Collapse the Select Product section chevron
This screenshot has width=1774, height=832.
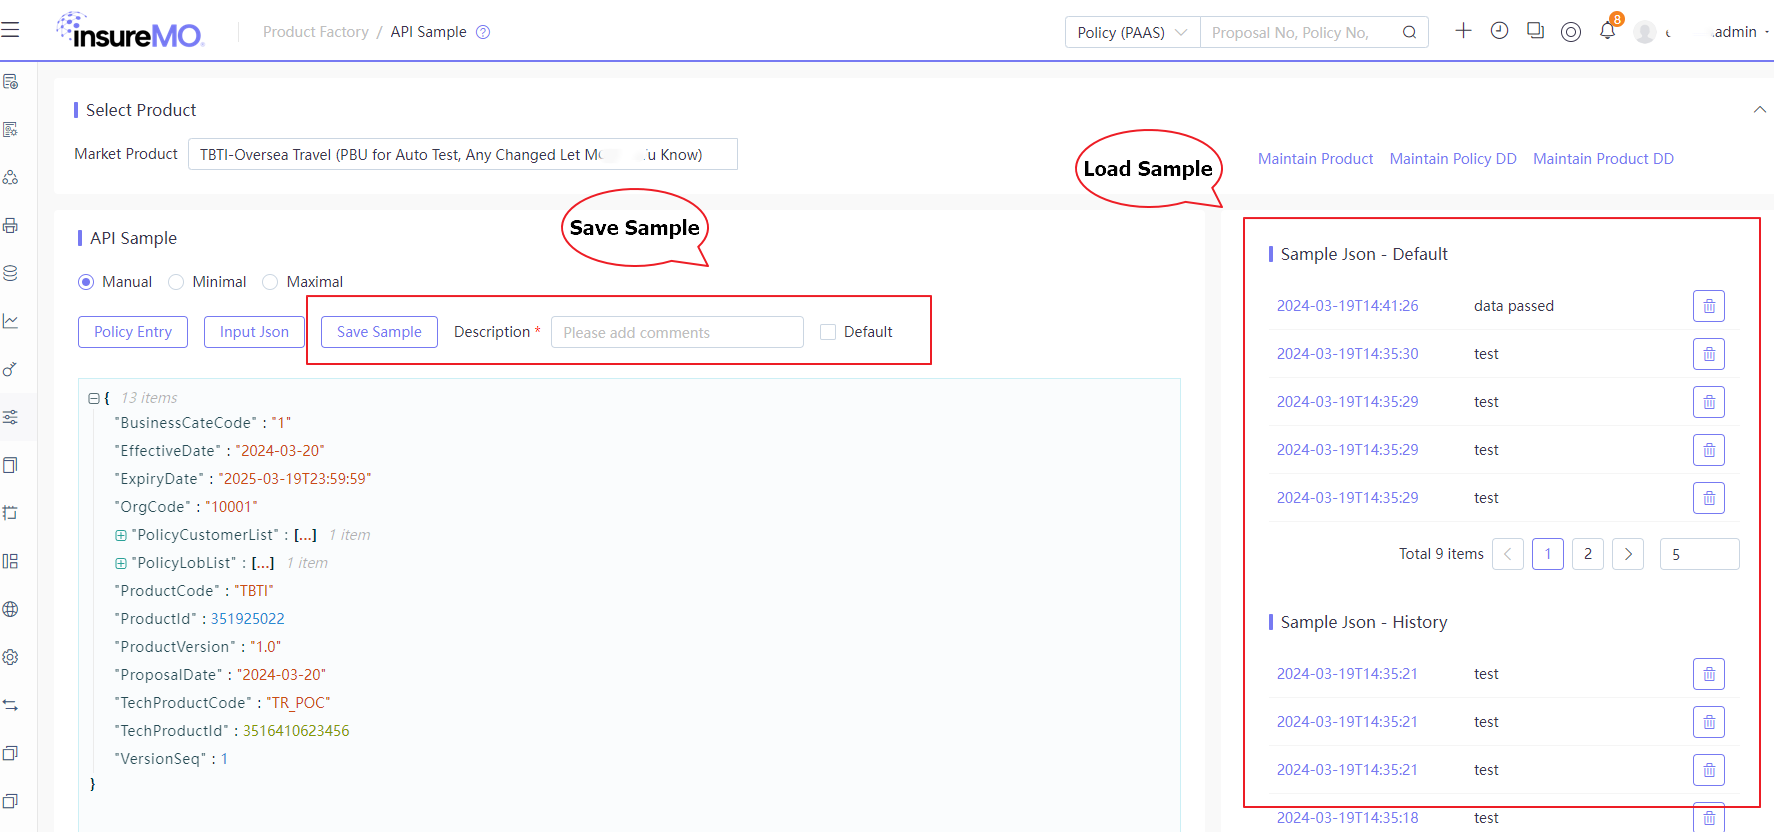[1760, 110]
